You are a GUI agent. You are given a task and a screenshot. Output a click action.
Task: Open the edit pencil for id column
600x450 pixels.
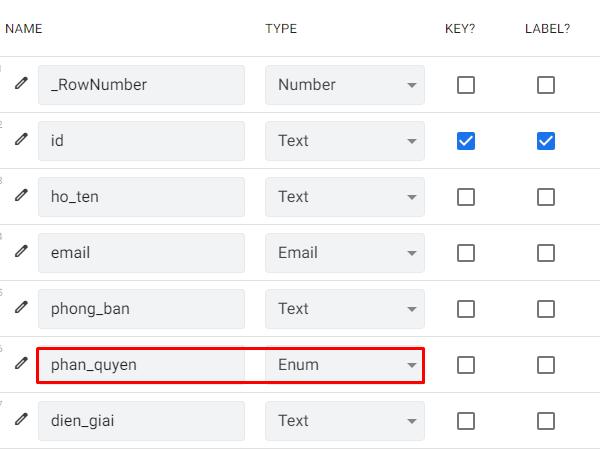tap(21, 140)
